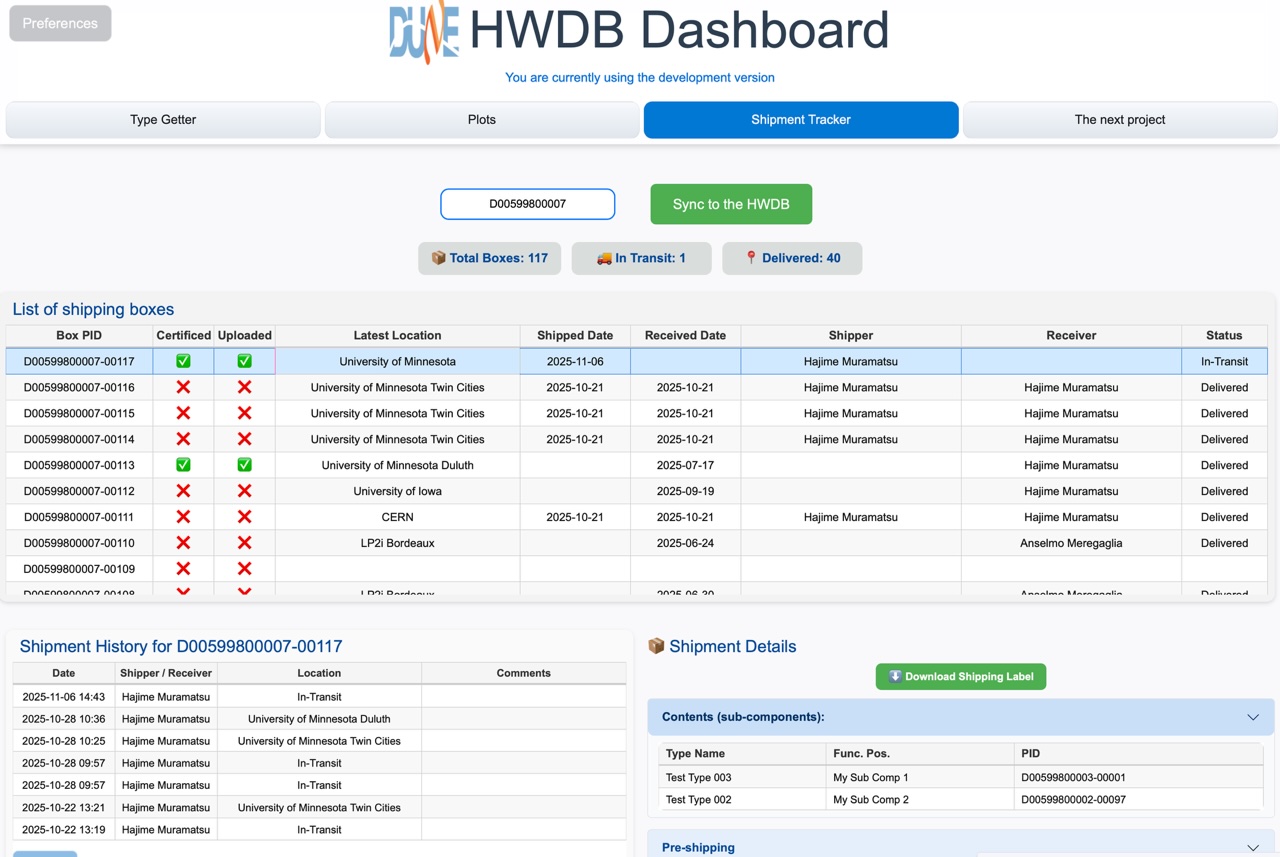Click green Certified check for box 00117
This screenshot has width=1280, height=857.
tap(183, 361)
